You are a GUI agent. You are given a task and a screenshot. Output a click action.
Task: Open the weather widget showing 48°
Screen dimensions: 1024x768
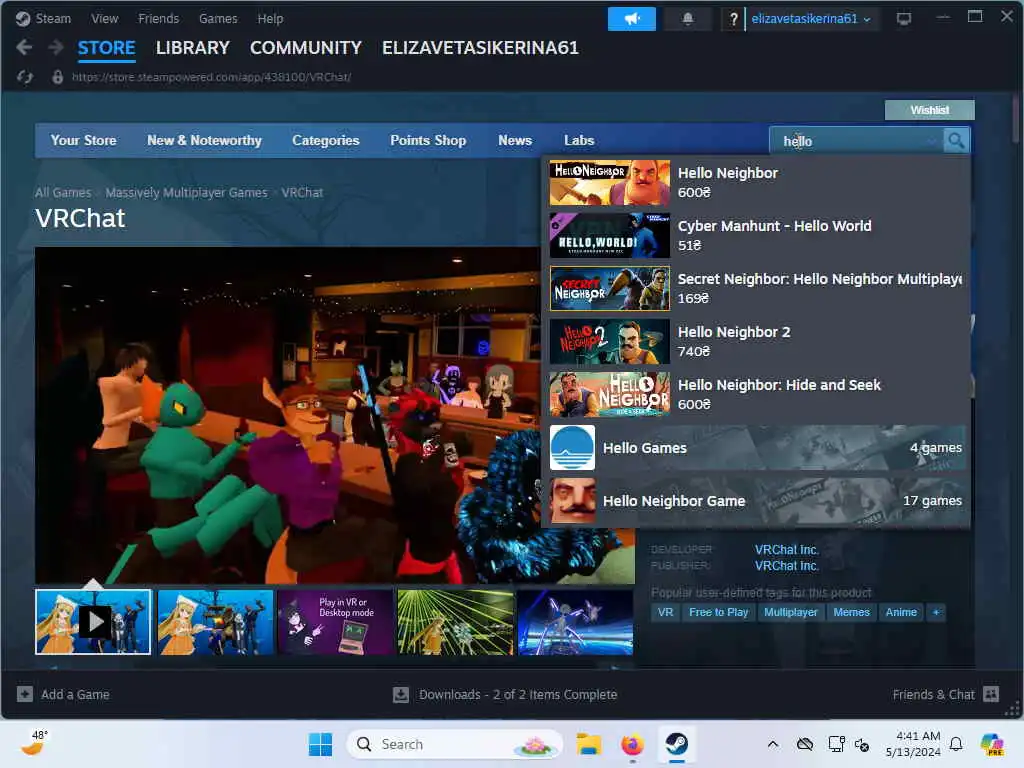[x=33, y=743]
